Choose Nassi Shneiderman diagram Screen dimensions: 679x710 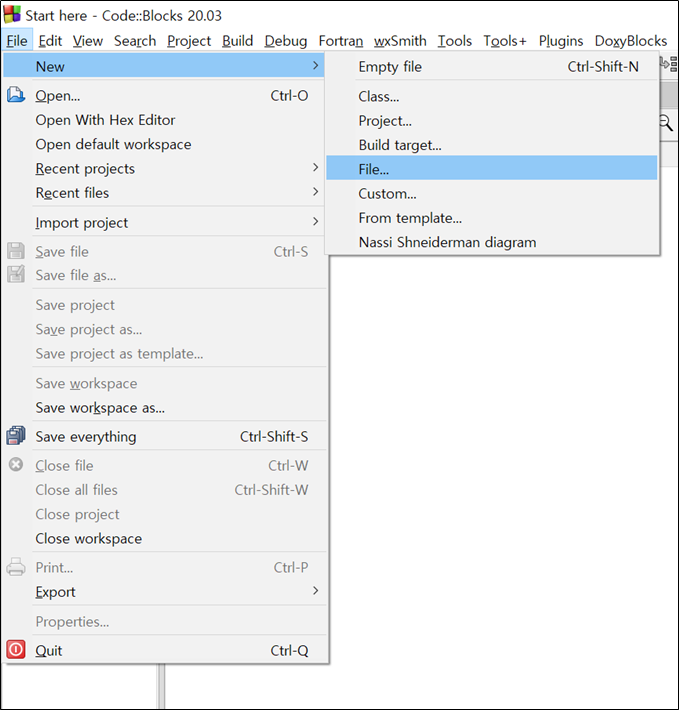(x=492, y=242)
